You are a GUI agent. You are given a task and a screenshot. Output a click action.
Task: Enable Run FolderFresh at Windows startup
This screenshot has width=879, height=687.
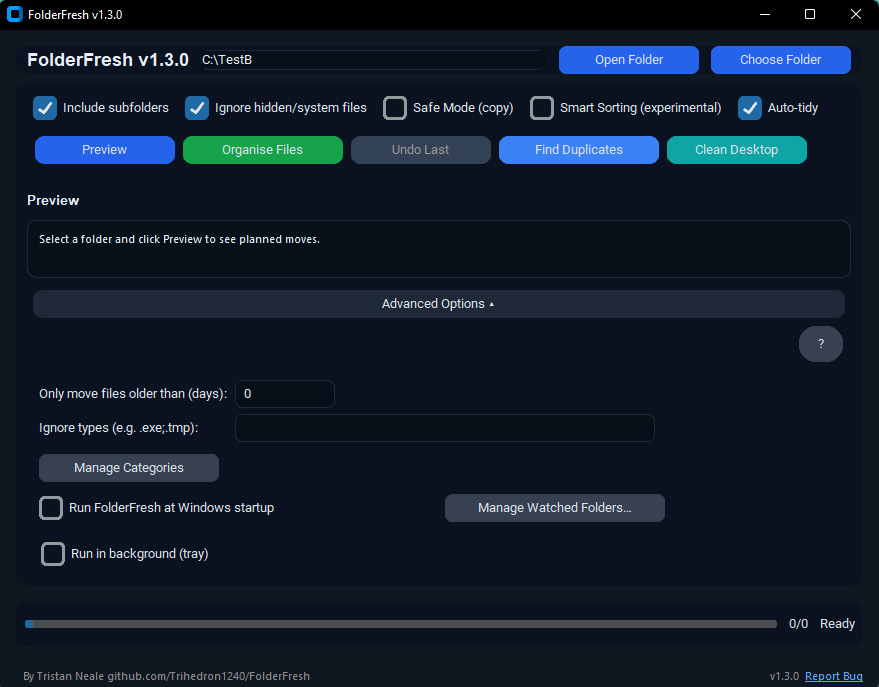tap(51, 508)
